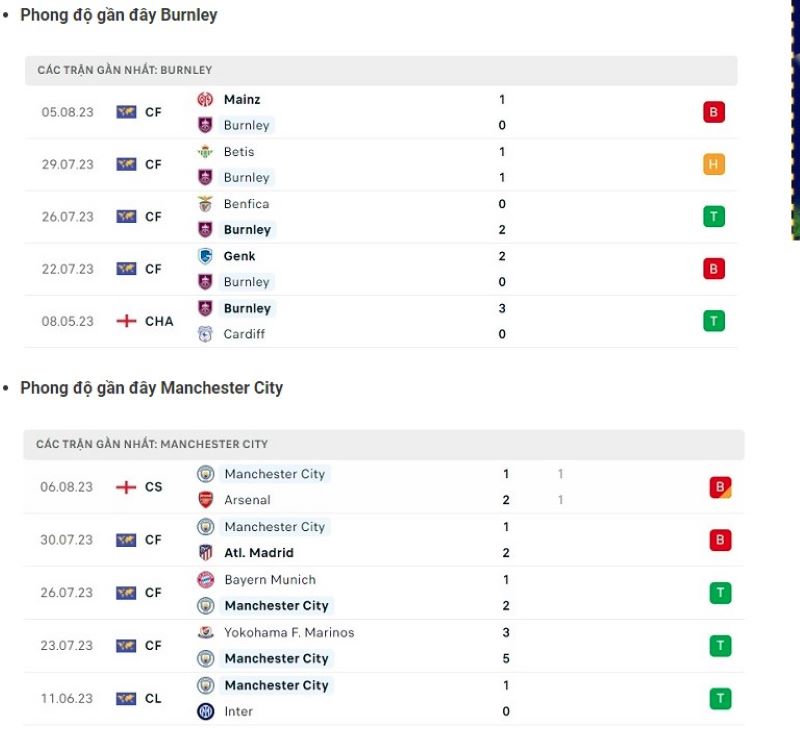Click the Inter club crest
Screen dimensions: 800x746
coord(208,711)
